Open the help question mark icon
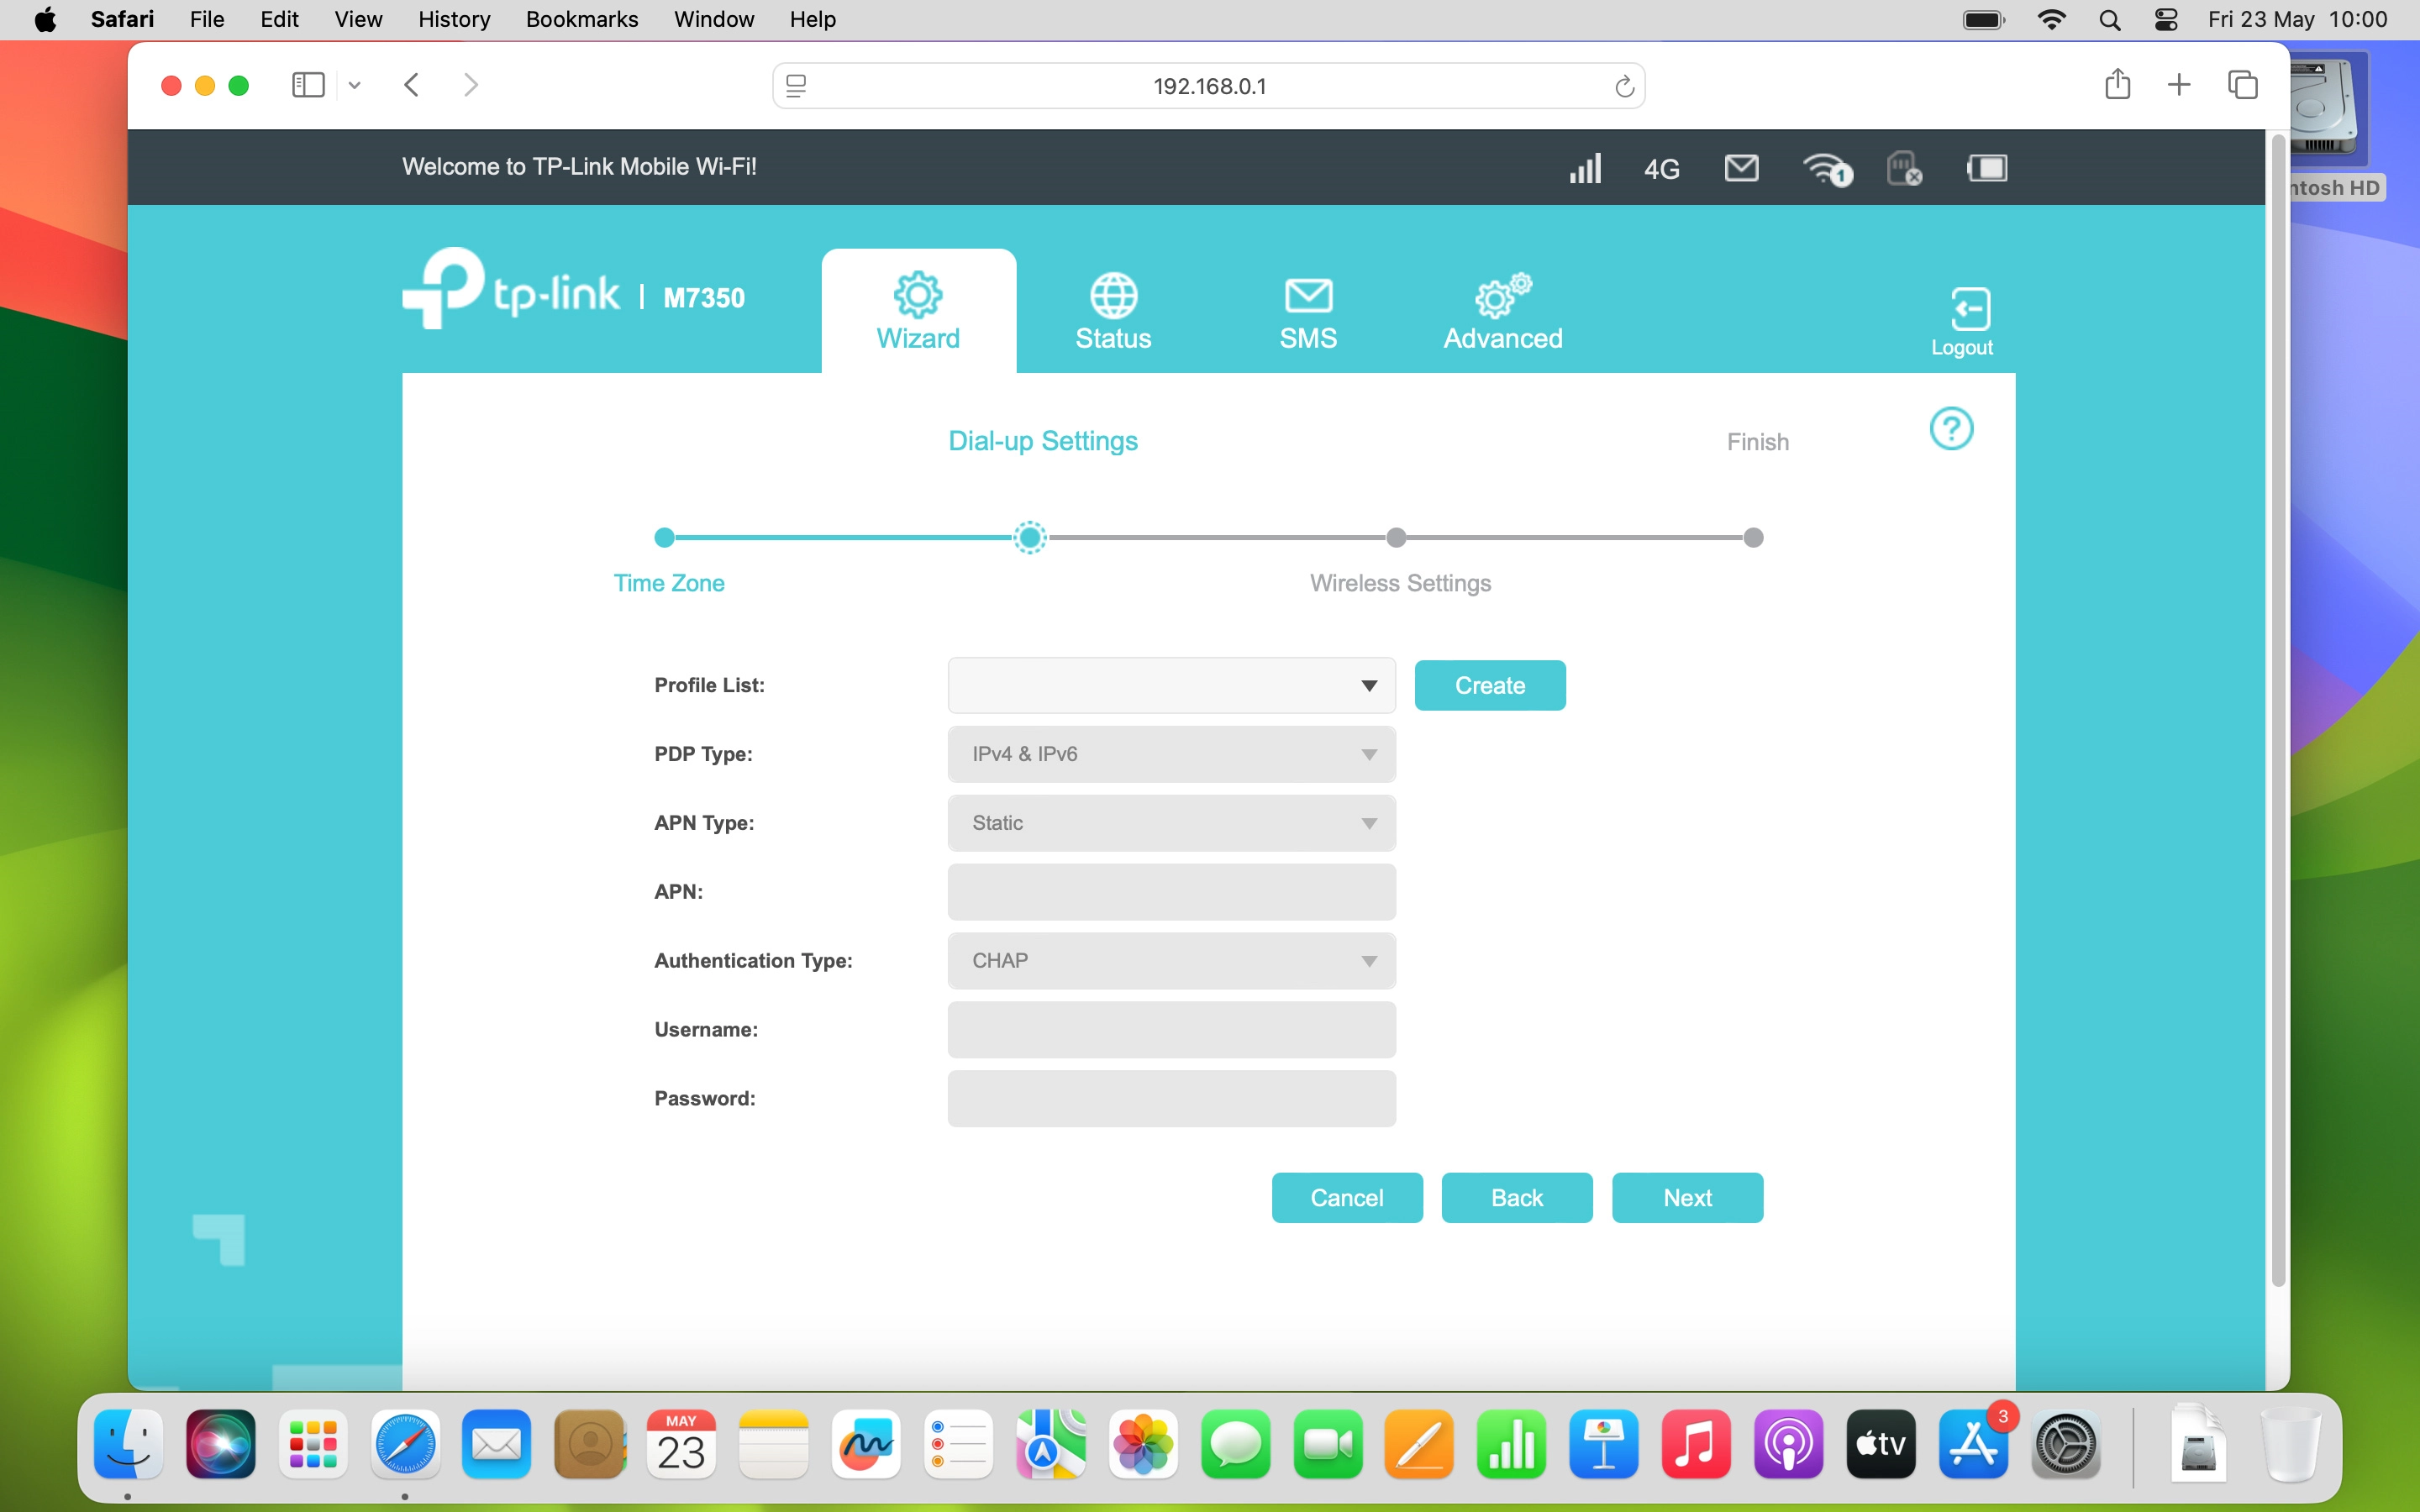 (1950, 429)
